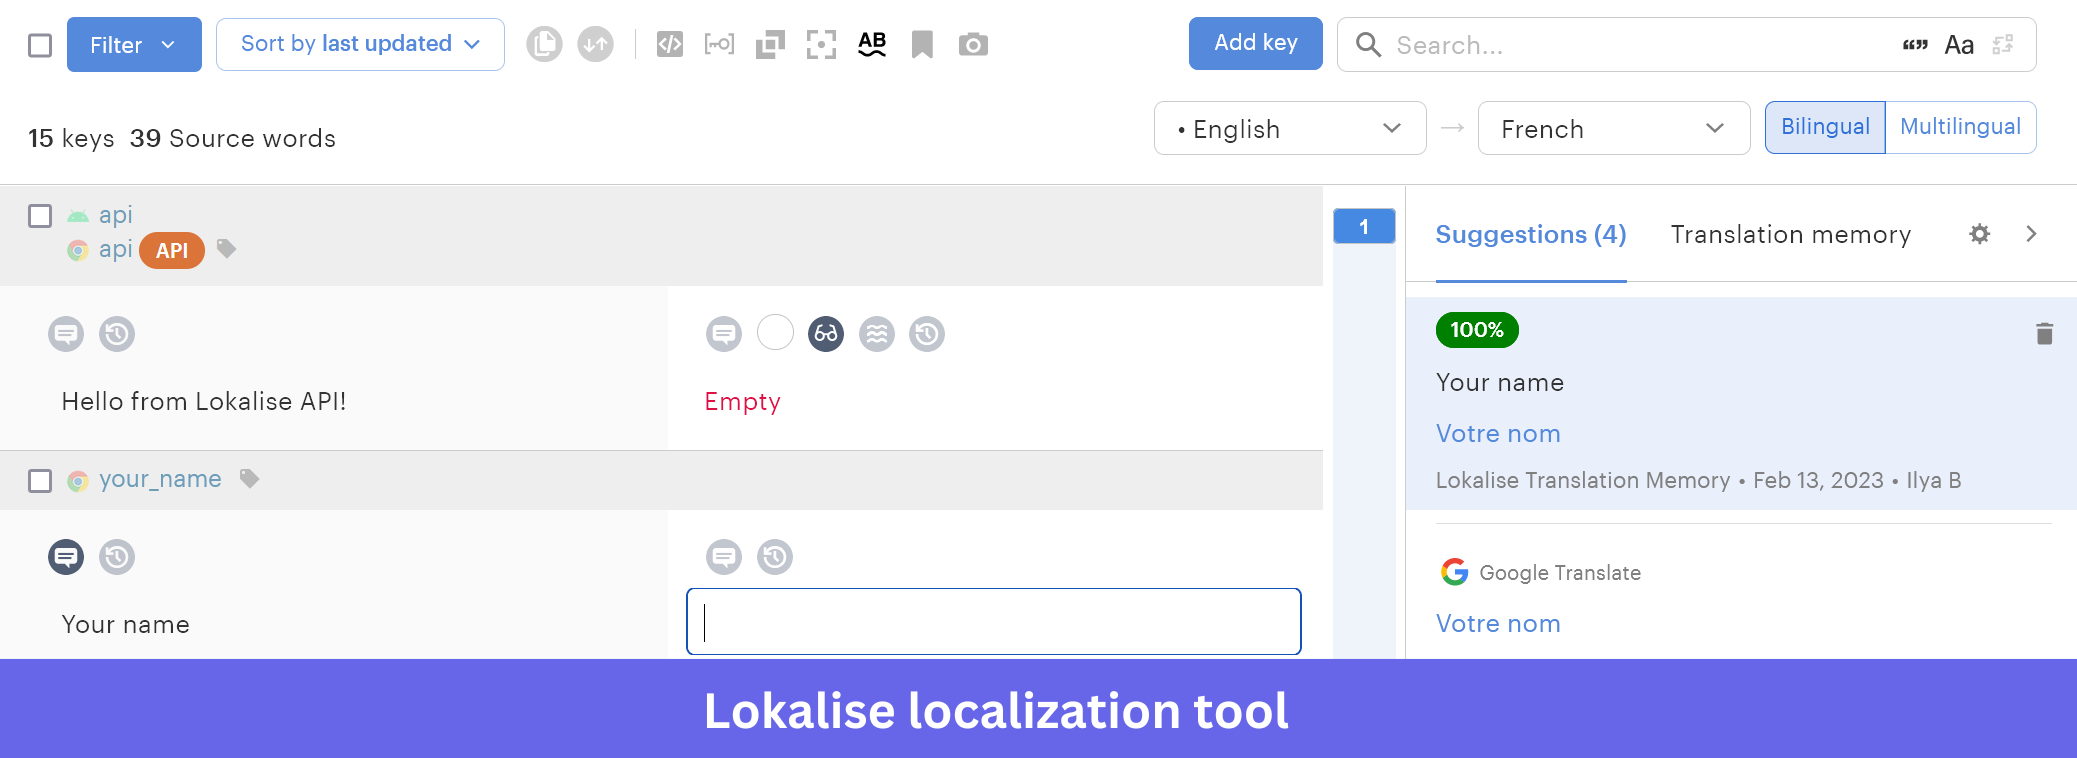Viewport: 2077px width, 758px height.
Task: Toggle the AB spell check icon
Action: click(872, 44)
